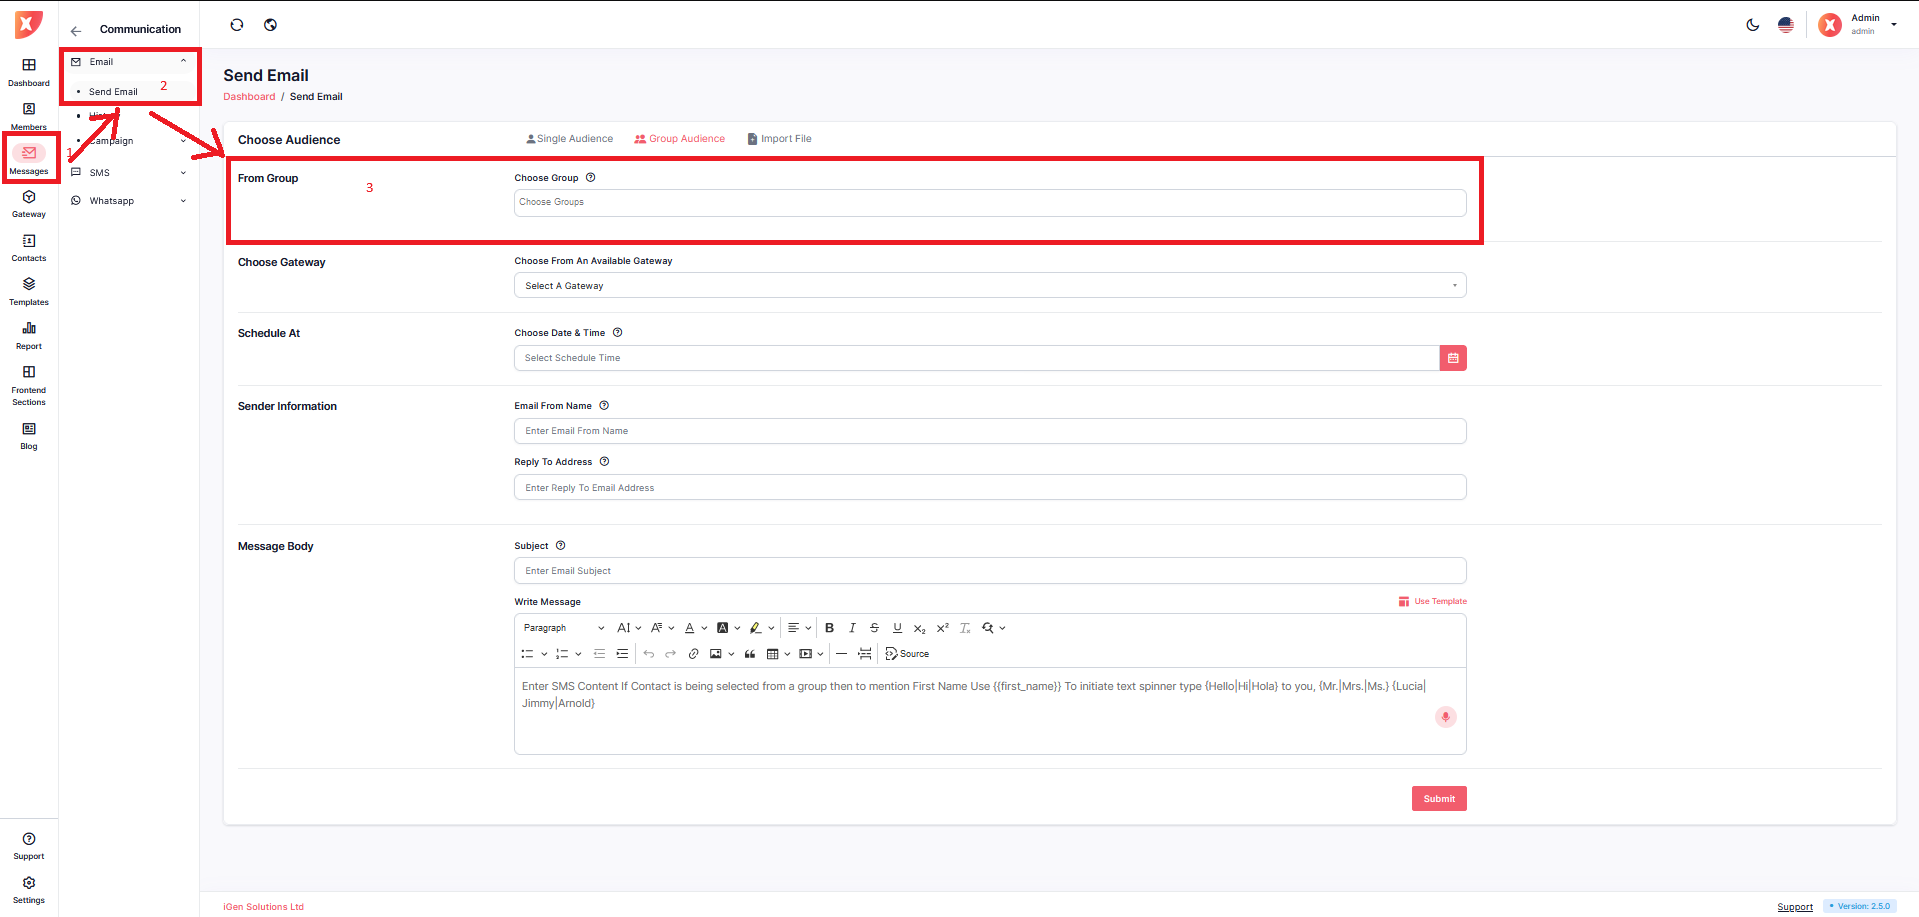This screenshot has height=917, width=1919.
Task: Insert a block quote in the message
Action: (x=750, y=654)
